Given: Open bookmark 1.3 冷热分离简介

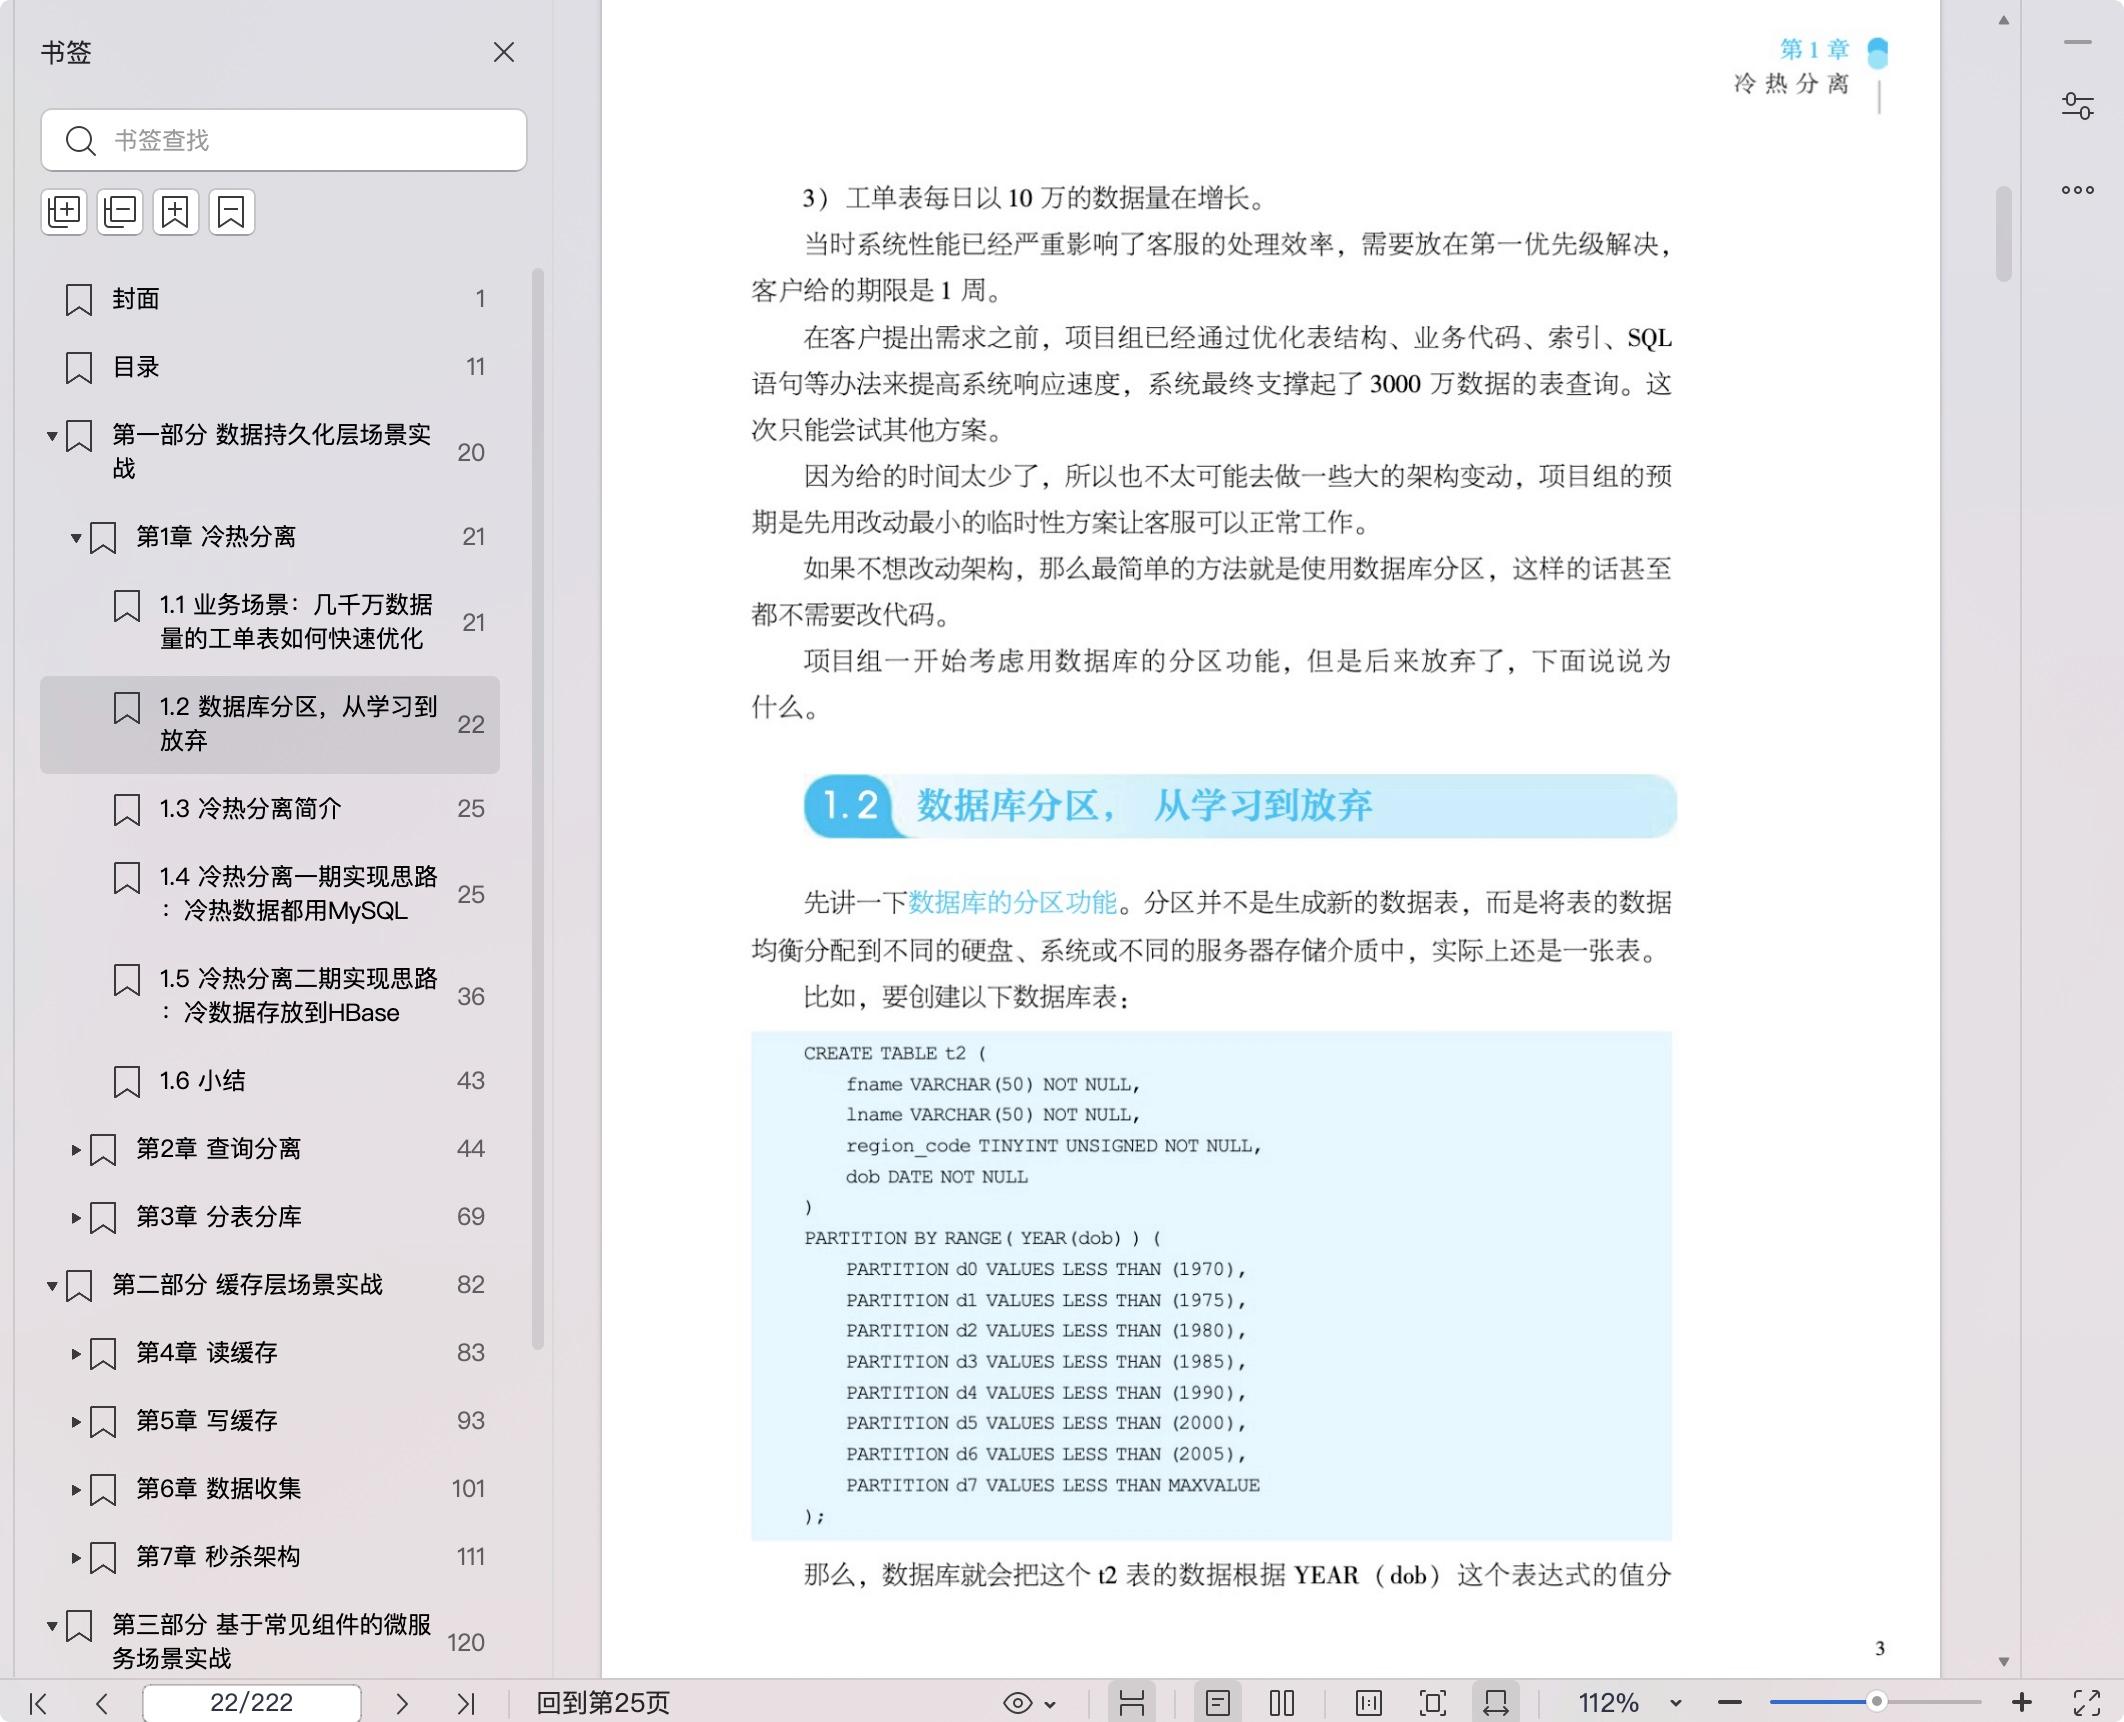Looking at the screenshot, I should [x=250, y=808].
